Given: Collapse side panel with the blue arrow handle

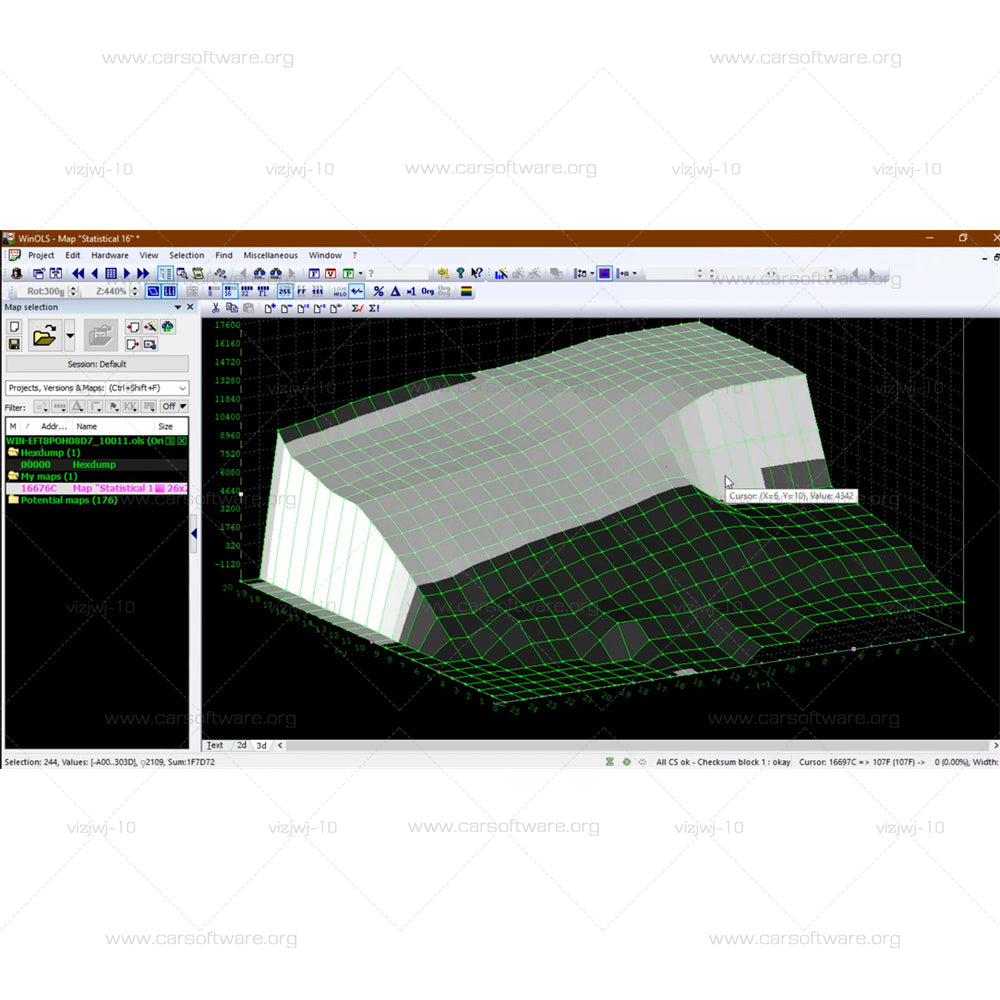Looking at the screenshot, I should [x=194, y=533].
